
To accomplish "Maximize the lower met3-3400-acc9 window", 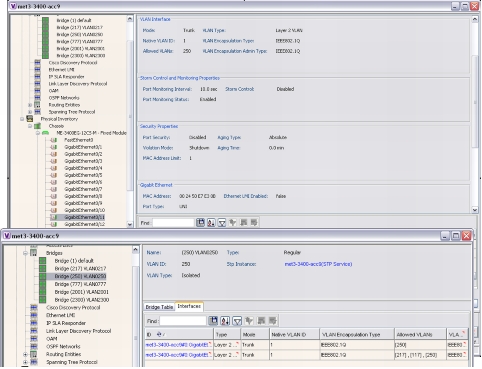I will (x=455, y=236).
